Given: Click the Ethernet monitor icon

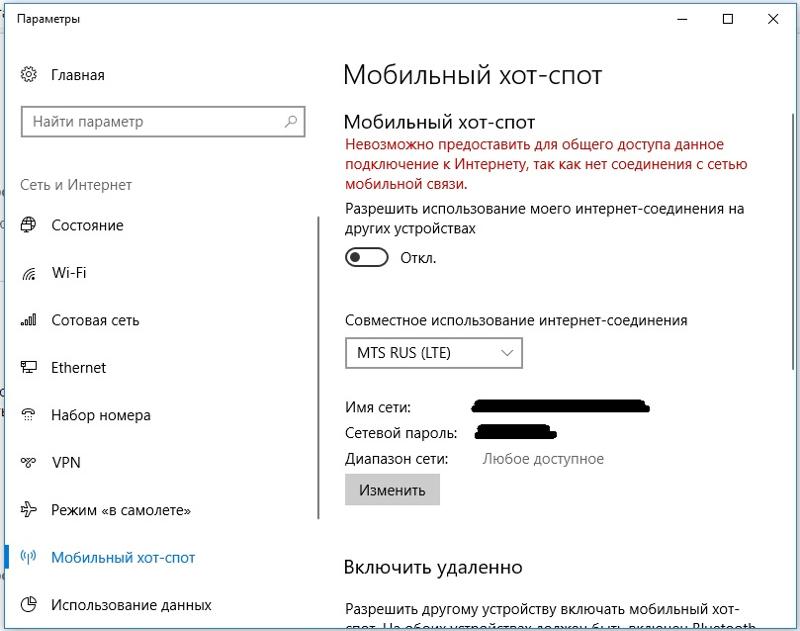Looking at the screenshot, I should [x=29, y=368].
